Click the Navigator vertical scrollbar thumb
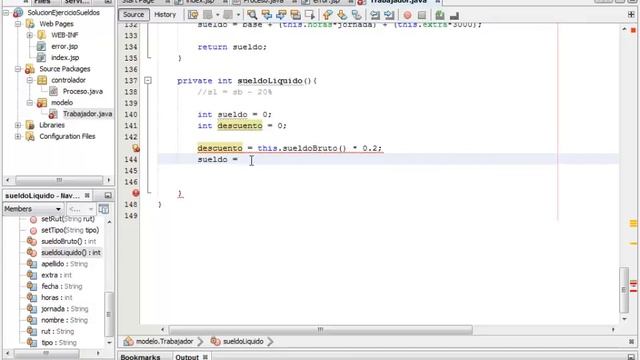 tap(108, 314)
